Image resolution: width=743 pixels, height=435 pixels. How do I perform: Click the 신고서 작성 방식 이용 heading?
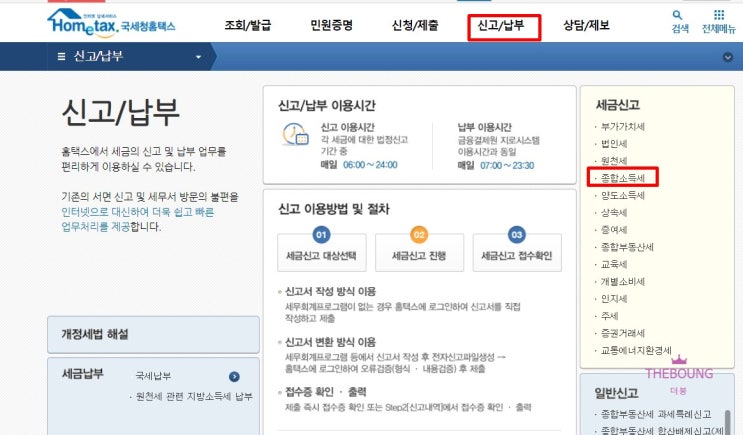tap(330, 291)
